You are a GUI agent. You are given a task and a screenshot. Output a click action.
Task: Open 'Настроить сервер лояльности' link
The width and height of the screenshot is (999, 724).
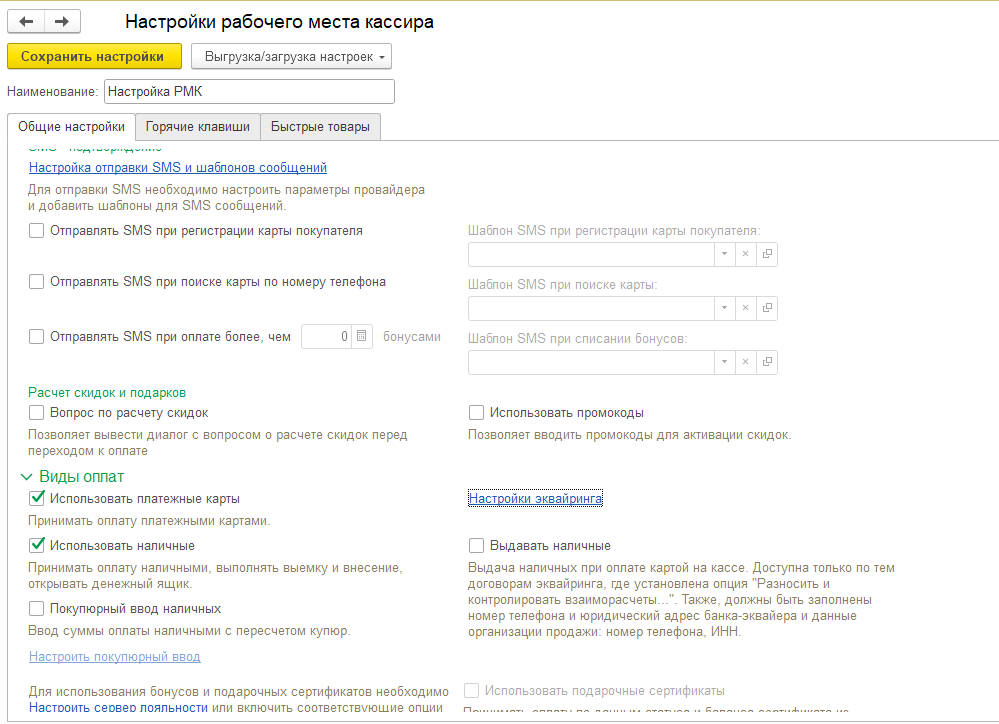click(x=119, y=707)
